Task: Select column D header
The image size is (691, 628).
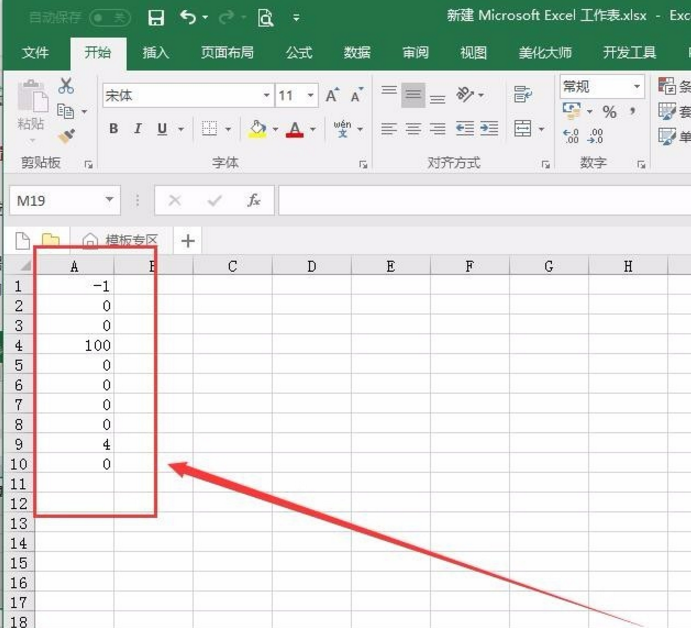Action: [312, 266]
